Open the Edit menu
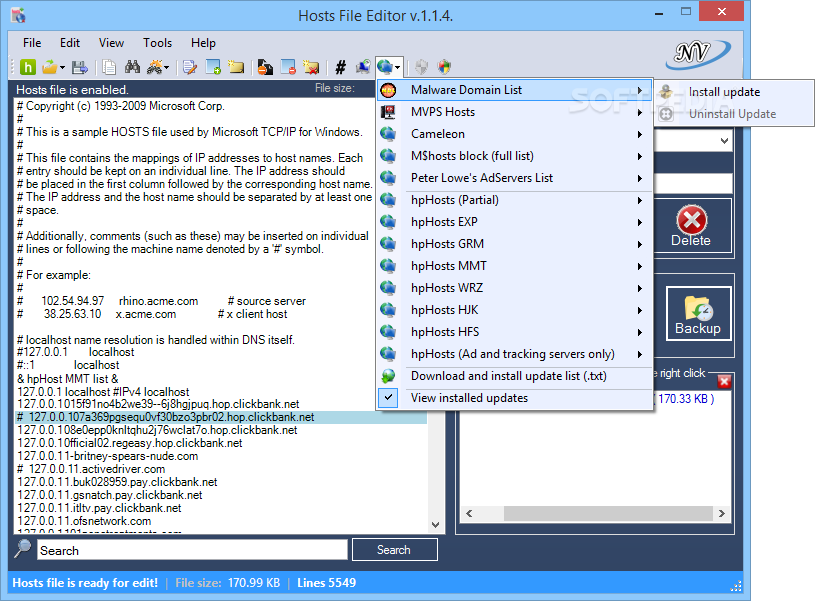The image size is (815, 601). tap(70, 43)
